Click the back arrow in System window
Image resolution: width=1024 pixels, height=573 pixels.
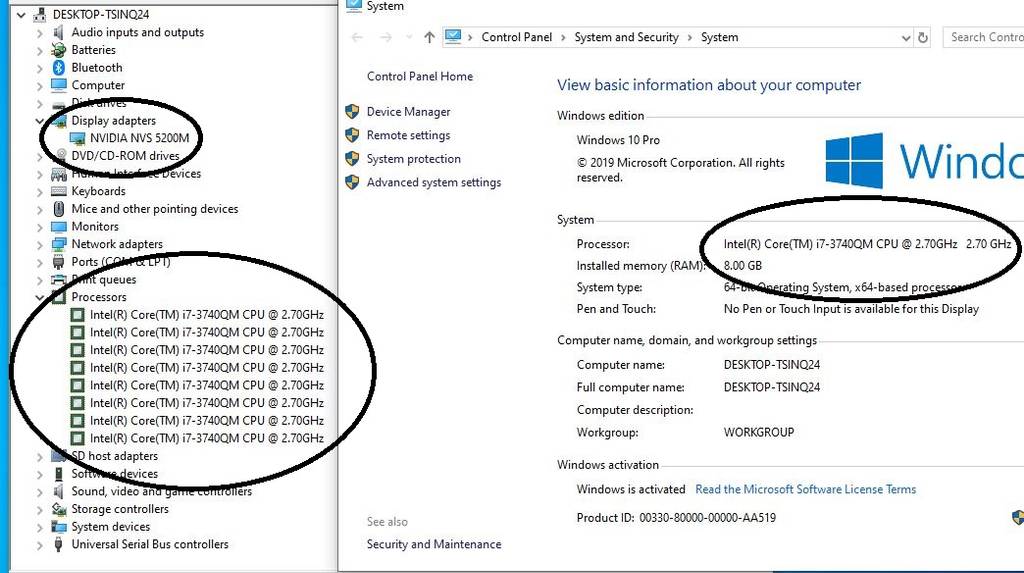[x=357, y=37]
